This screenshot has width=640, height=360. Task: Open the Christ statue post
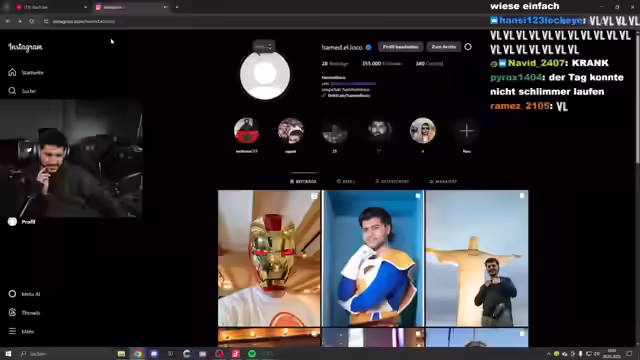pyautogui.click(x=477, y=258)
